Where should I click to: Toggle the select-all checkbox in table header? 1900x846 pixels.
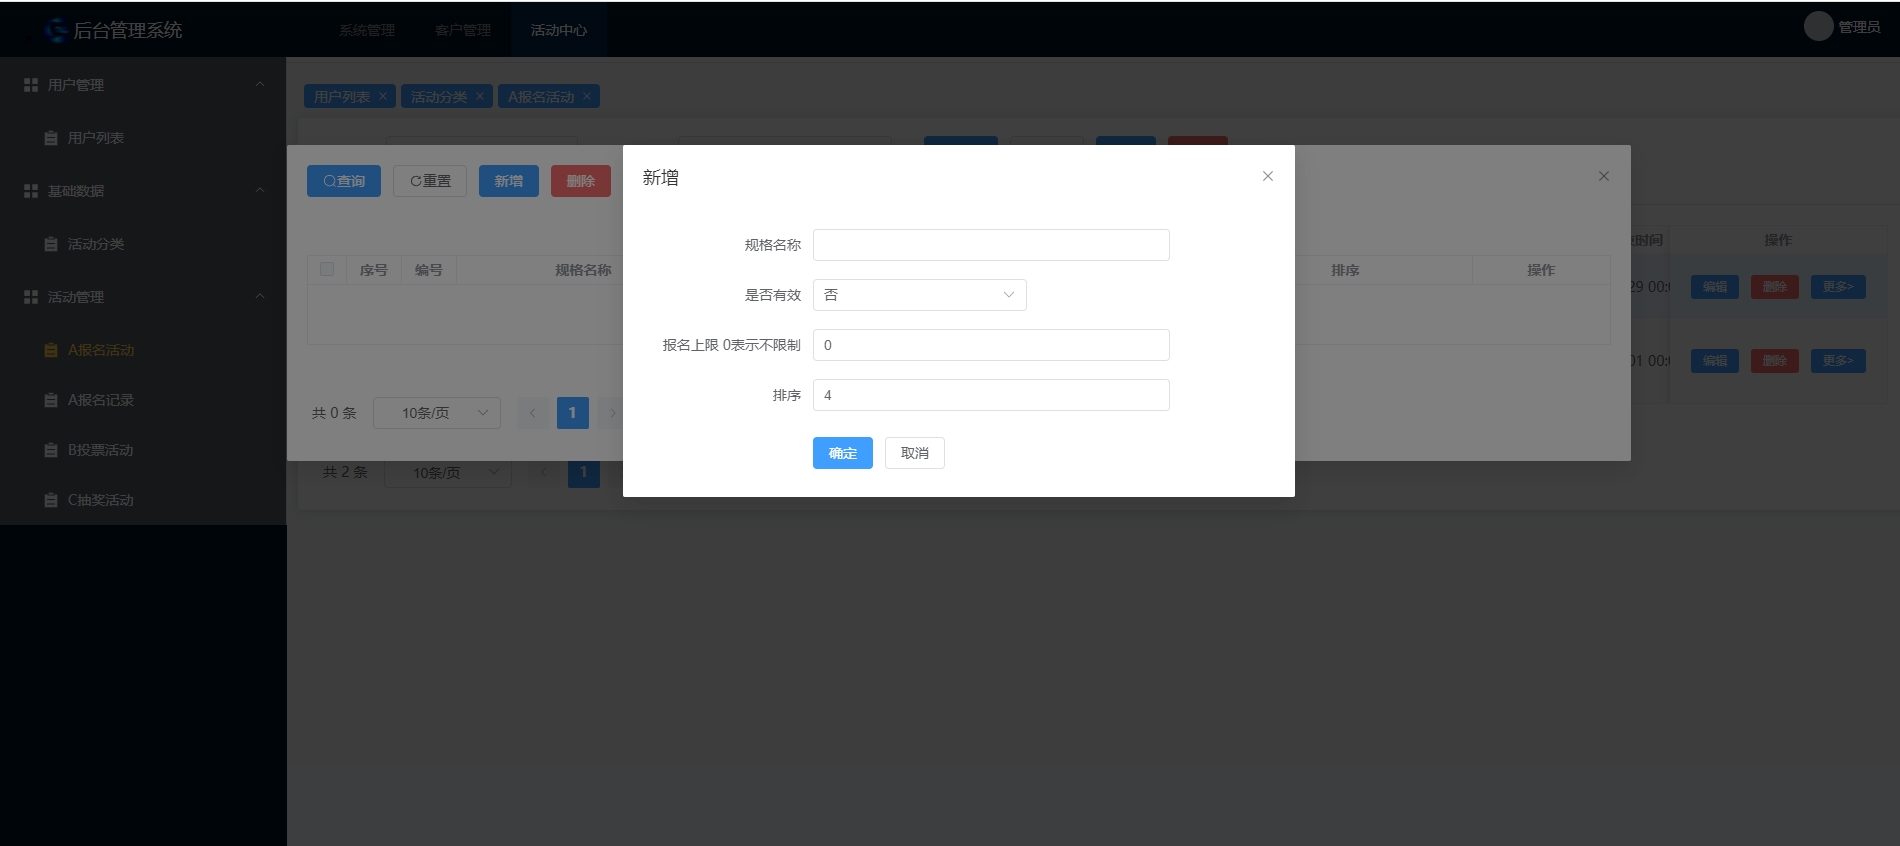(x=327, y=269)
